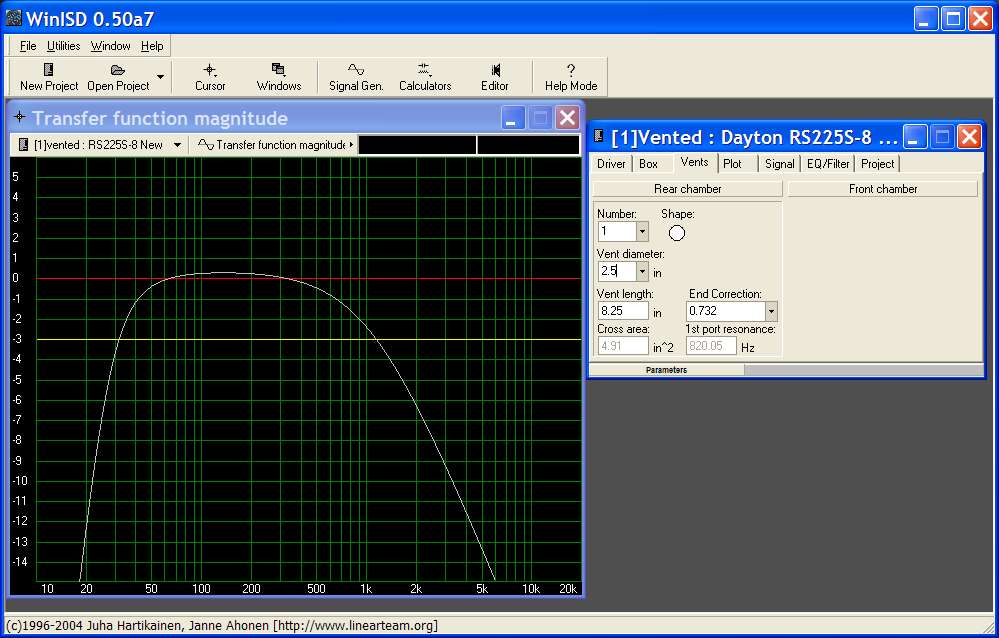Screen dimensions: 999x638
Task: Click the 1st port resonance field
Action: 711,346
